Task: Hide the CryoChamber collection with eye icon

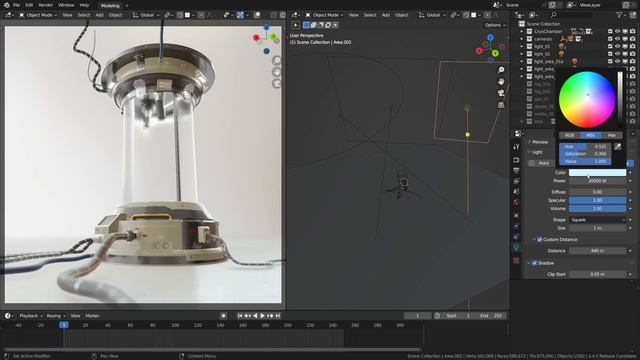Action: tap(618, 31)
